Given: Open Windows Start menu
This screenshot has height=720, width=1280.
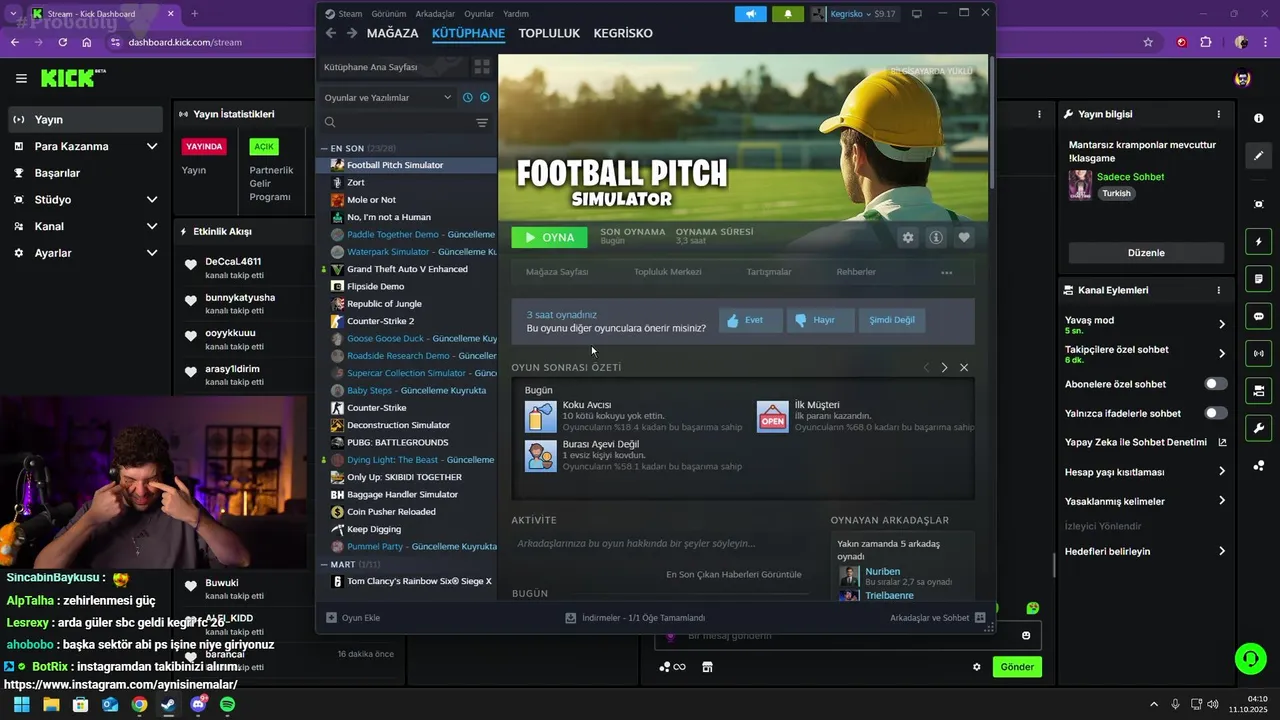Looking at the screenshot, I should coord(21,704).
